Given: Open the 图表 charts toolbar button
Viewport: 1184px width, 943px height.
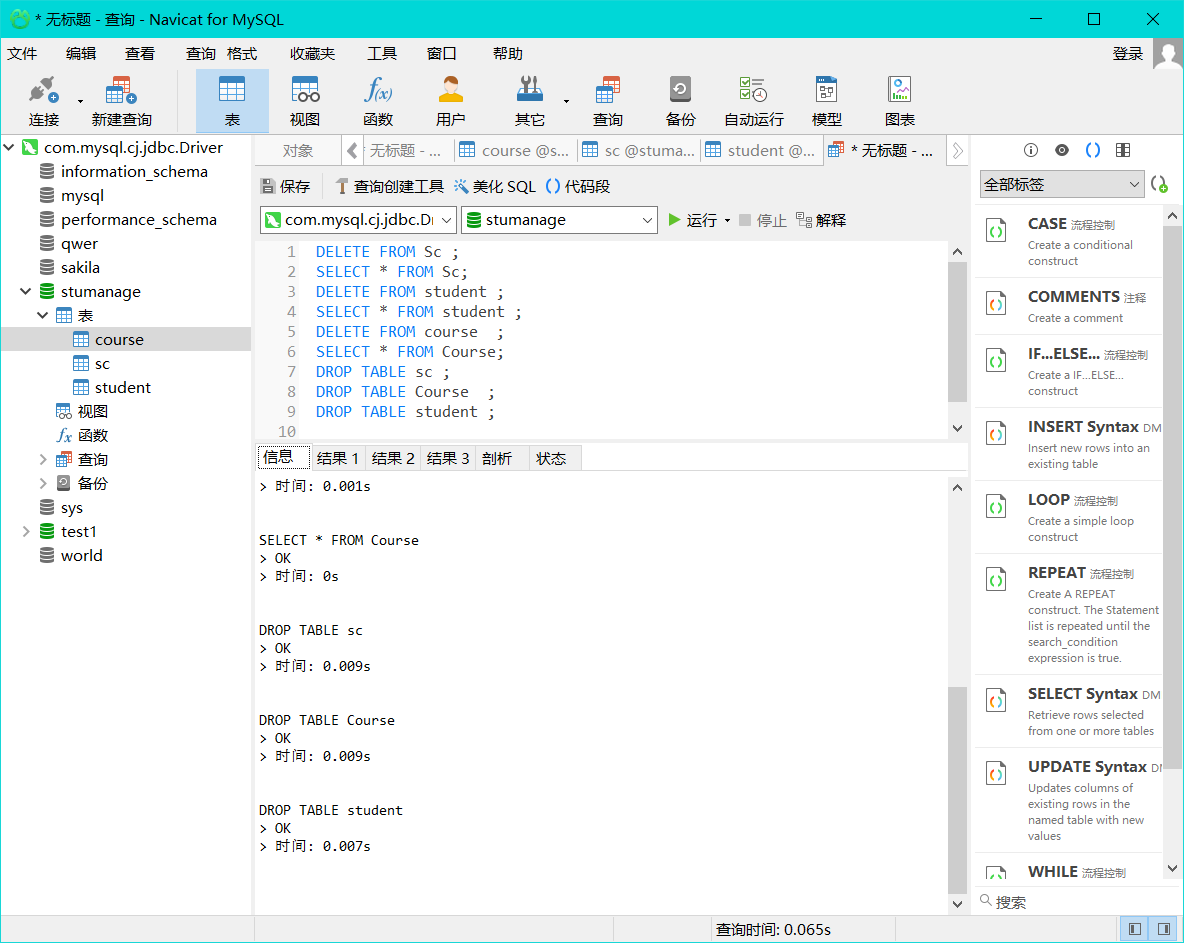Looking at the screenshot, I should 899,101.
